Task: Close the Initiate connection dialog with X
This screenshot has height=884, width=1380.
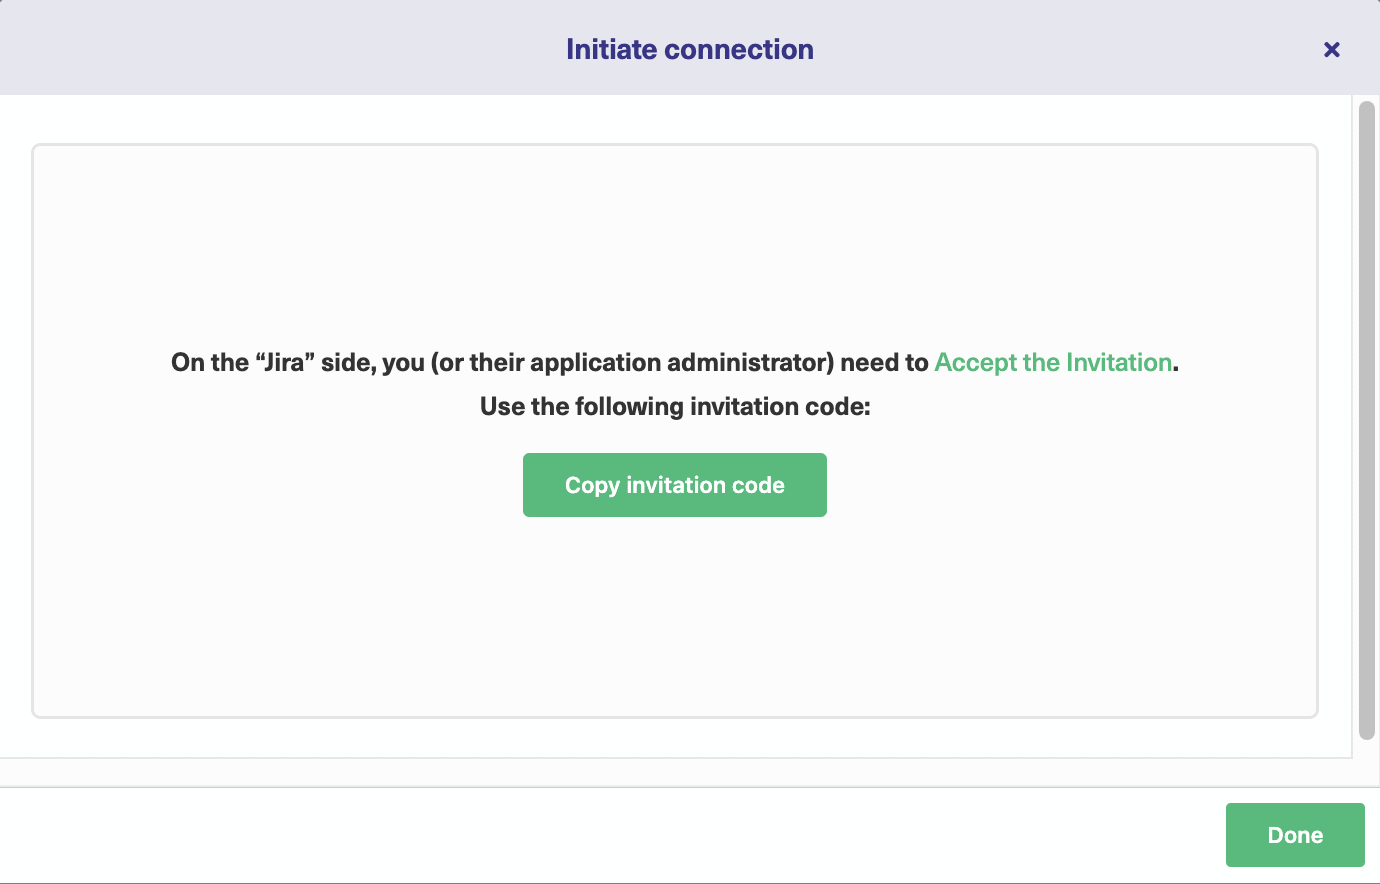Action: pyautogui.click(x=1331, y=50)
